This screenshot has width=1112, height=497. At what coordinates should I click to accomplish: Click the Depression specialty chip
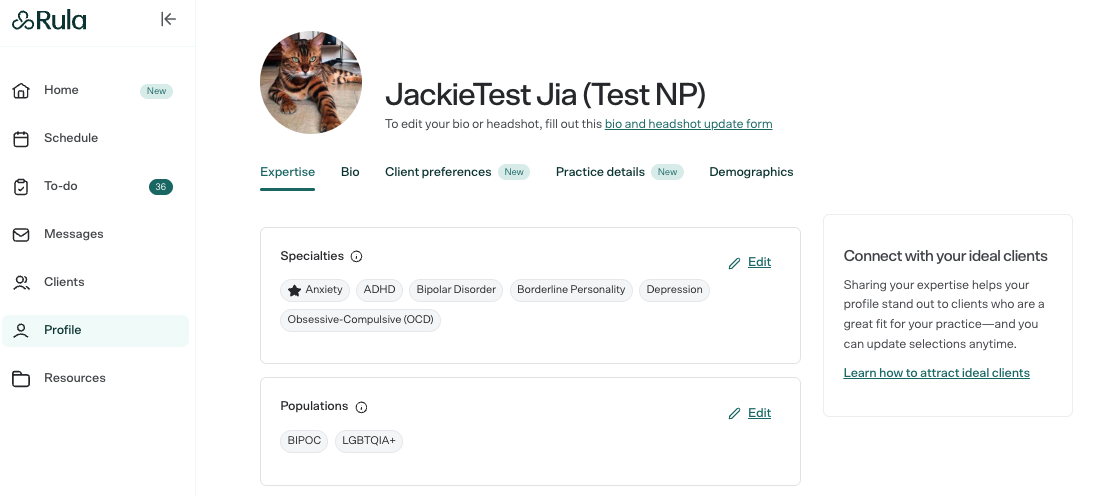[674, 290]
